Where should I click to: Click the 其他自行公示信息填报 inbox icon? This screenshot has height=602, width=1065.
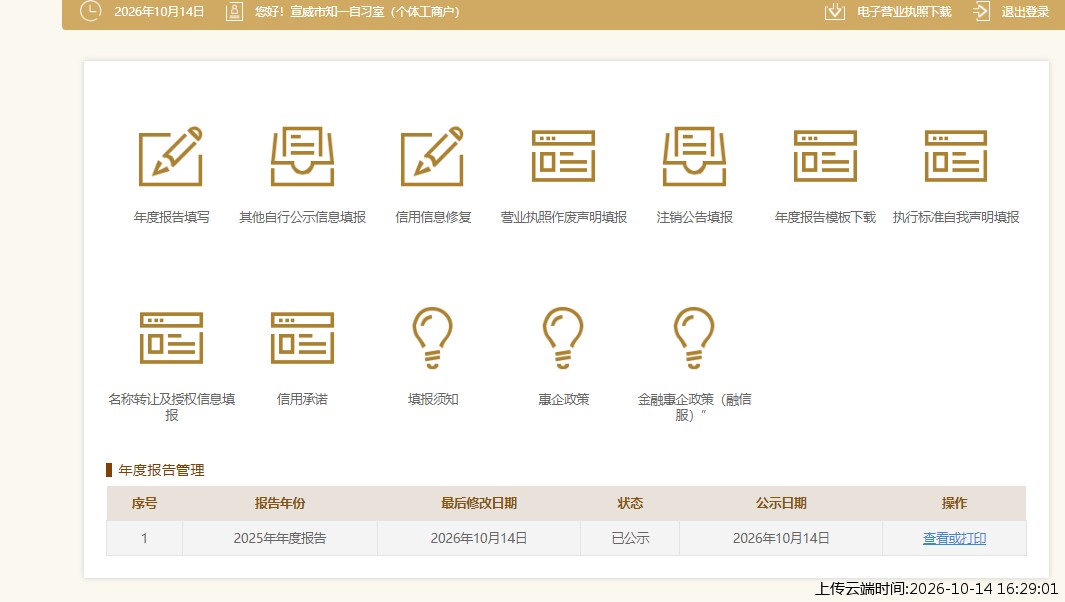(302, 156)
